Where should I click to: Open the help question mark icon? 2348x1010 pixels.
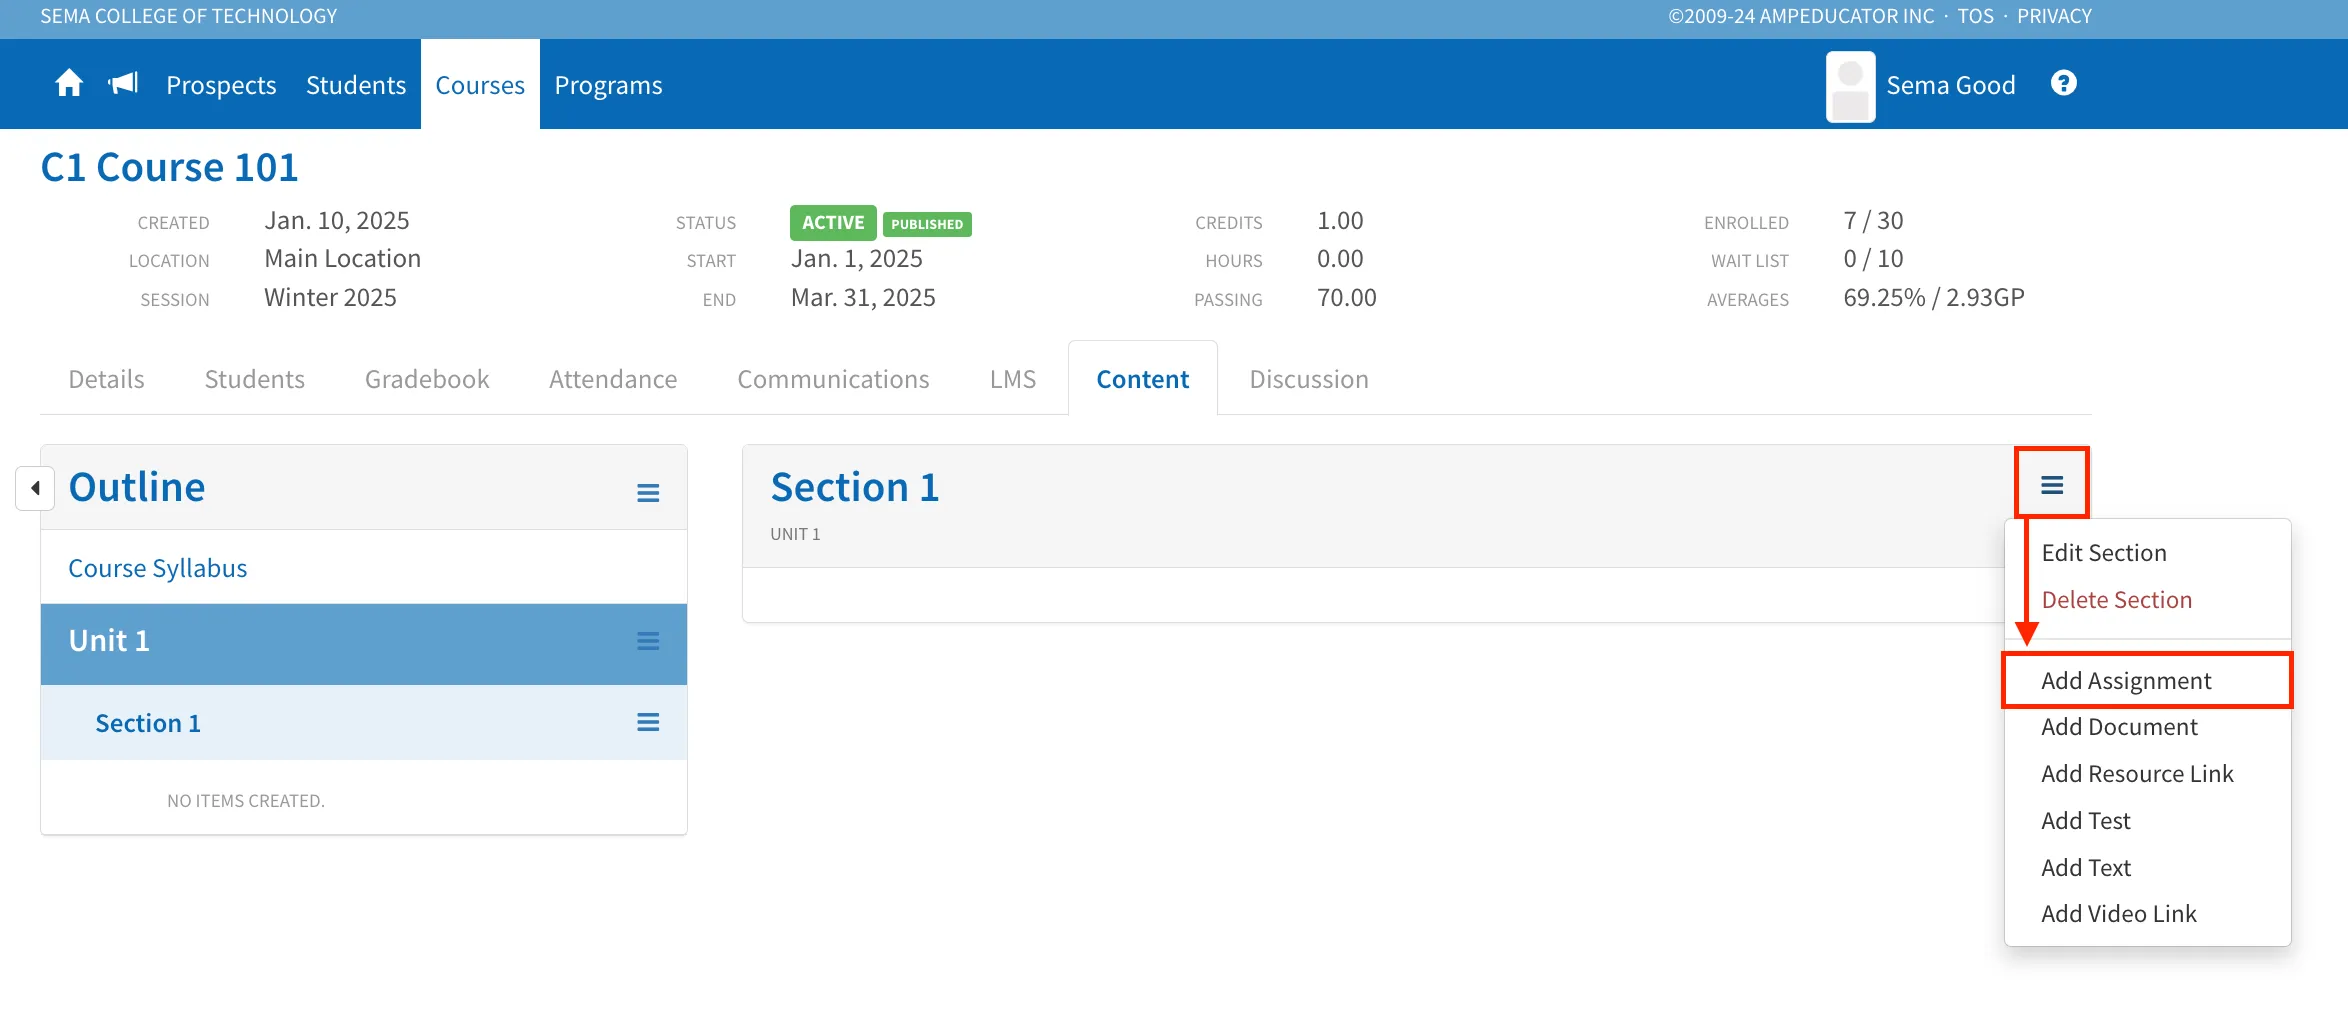tap(2063, 83)
